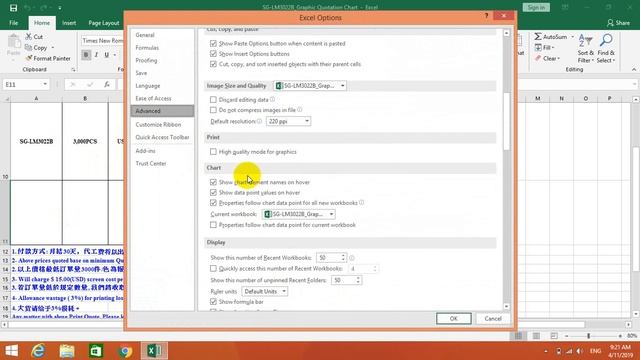Image resolution: width=640 pixels, height=360 pixels.
Task: Collapse the ribbon with chevron
Action: click(x=634, y=70)
